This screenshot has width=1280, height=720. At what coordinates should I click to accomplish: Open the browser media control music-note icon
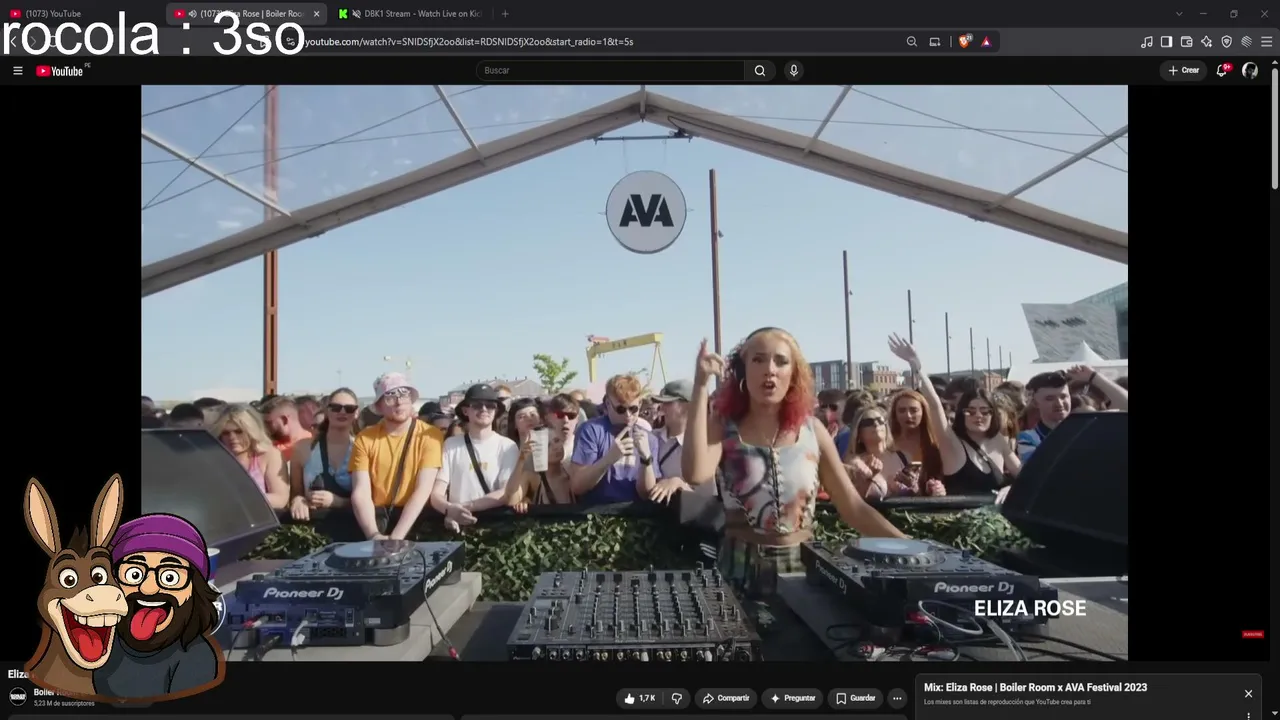point(1146,42)
